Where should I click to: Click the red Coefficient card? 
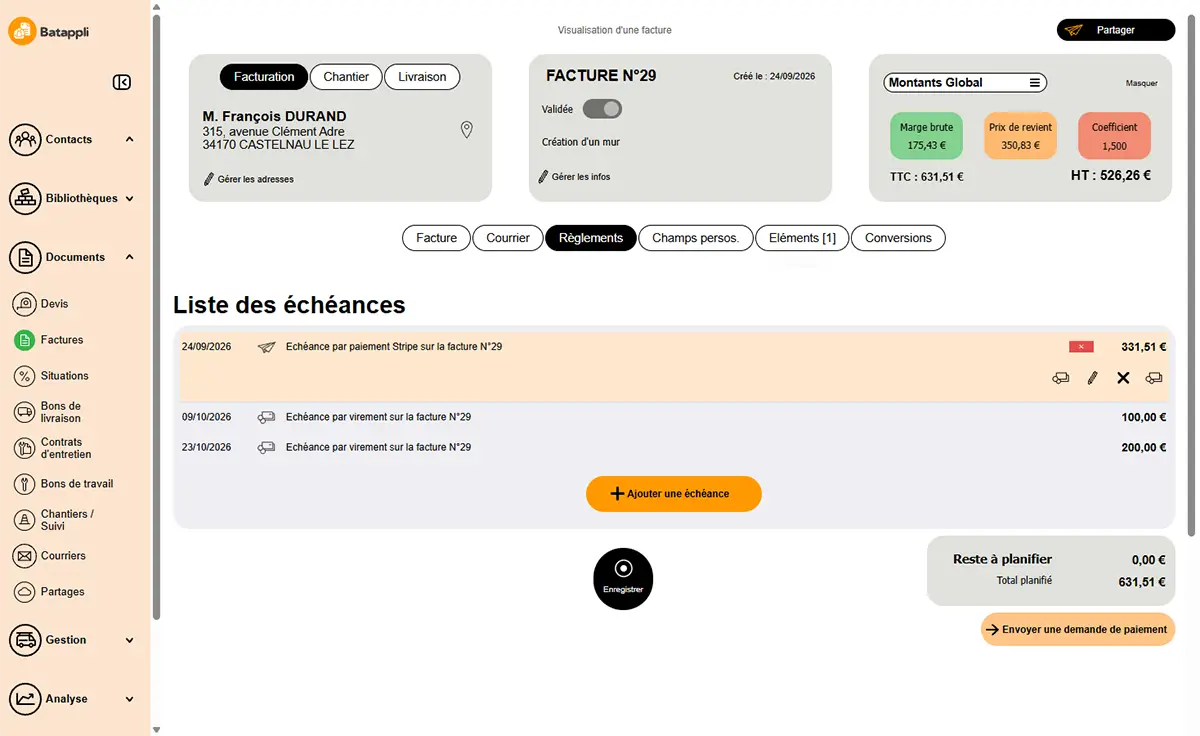tap(1114, 136)
